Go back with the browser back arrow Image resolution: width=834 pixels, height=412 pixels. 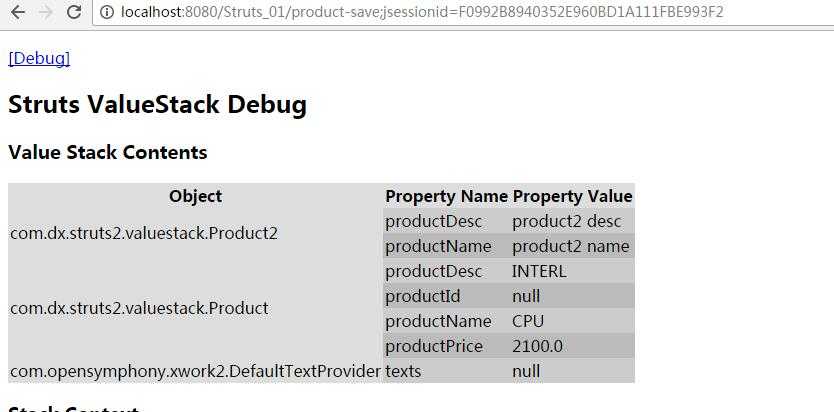(18, 12)
